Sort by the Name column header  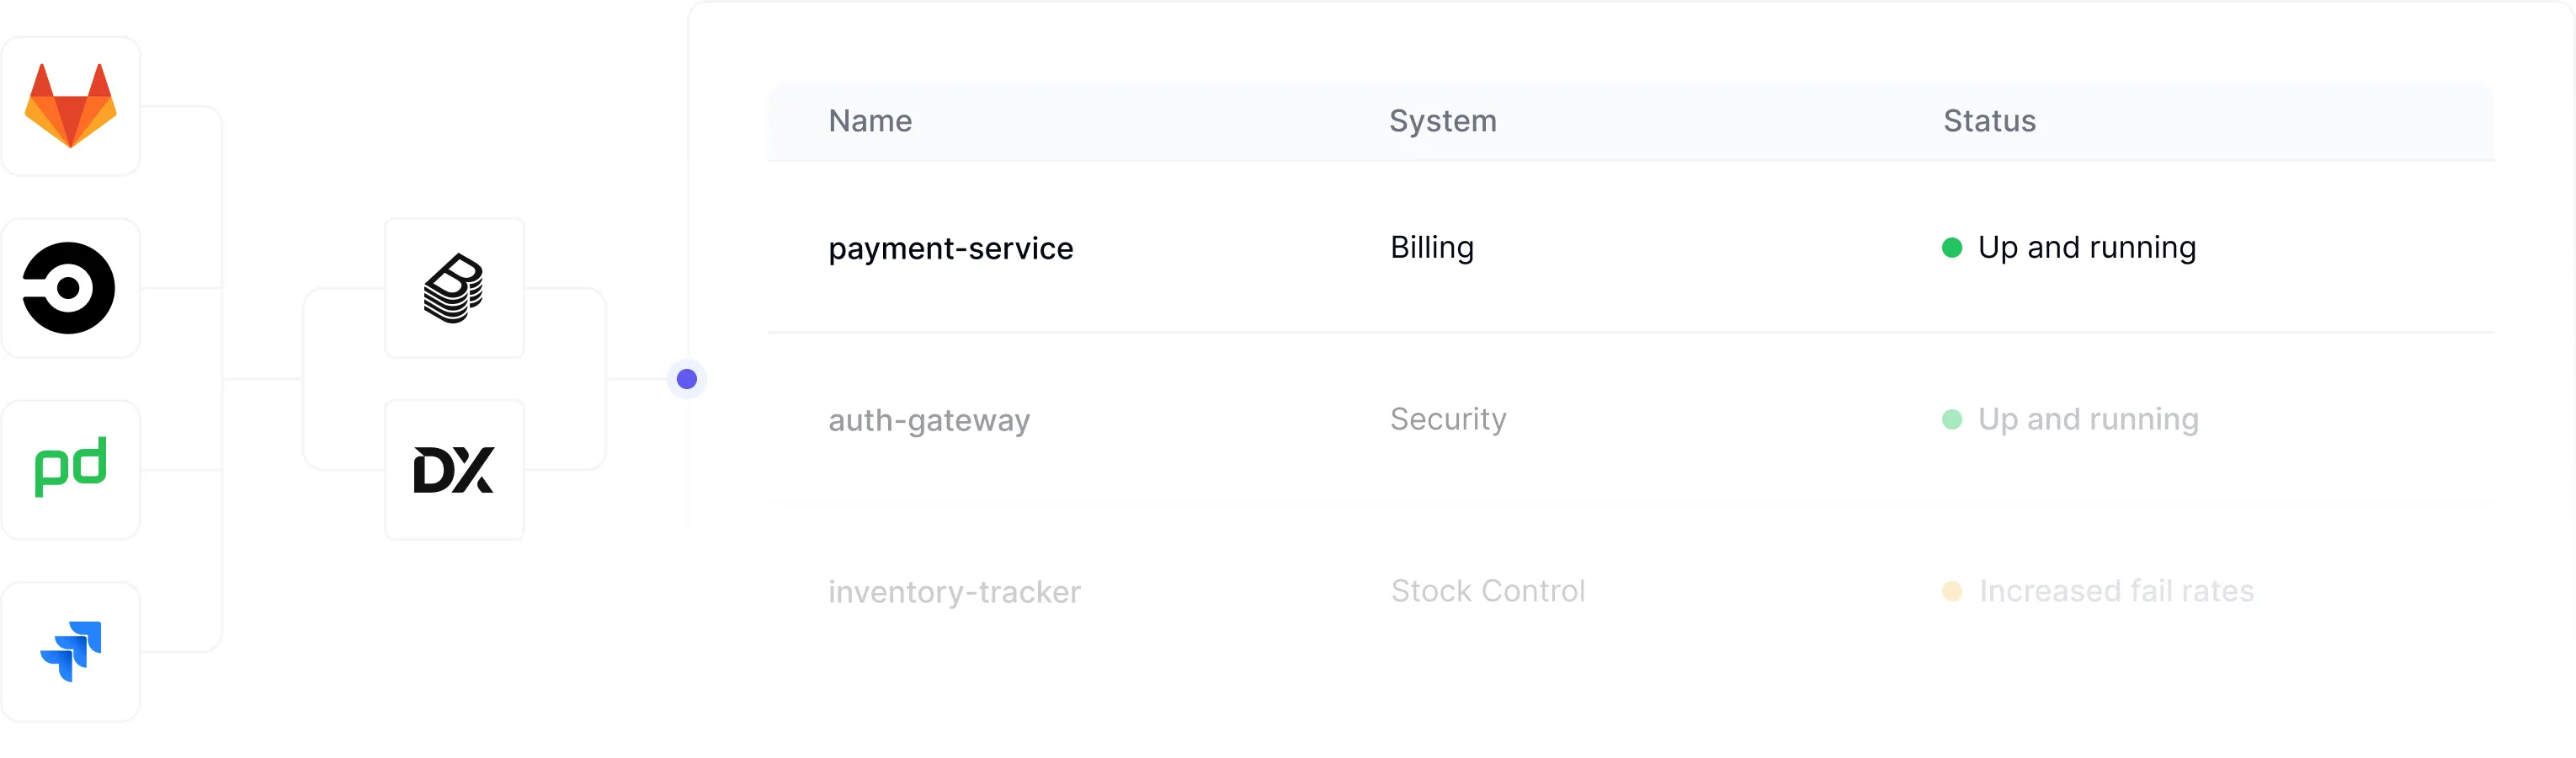870,121
